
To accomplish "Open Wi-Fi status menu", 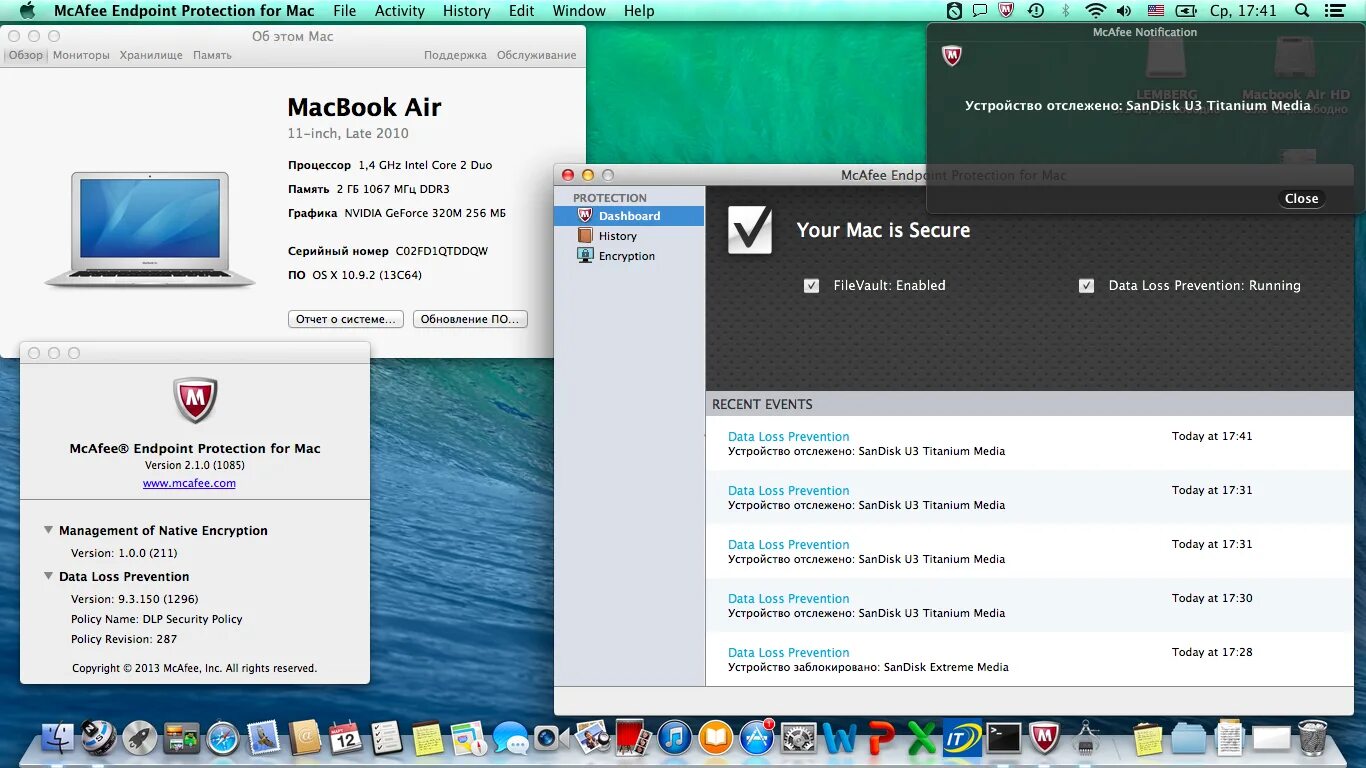I will (x=1096, y=10).
